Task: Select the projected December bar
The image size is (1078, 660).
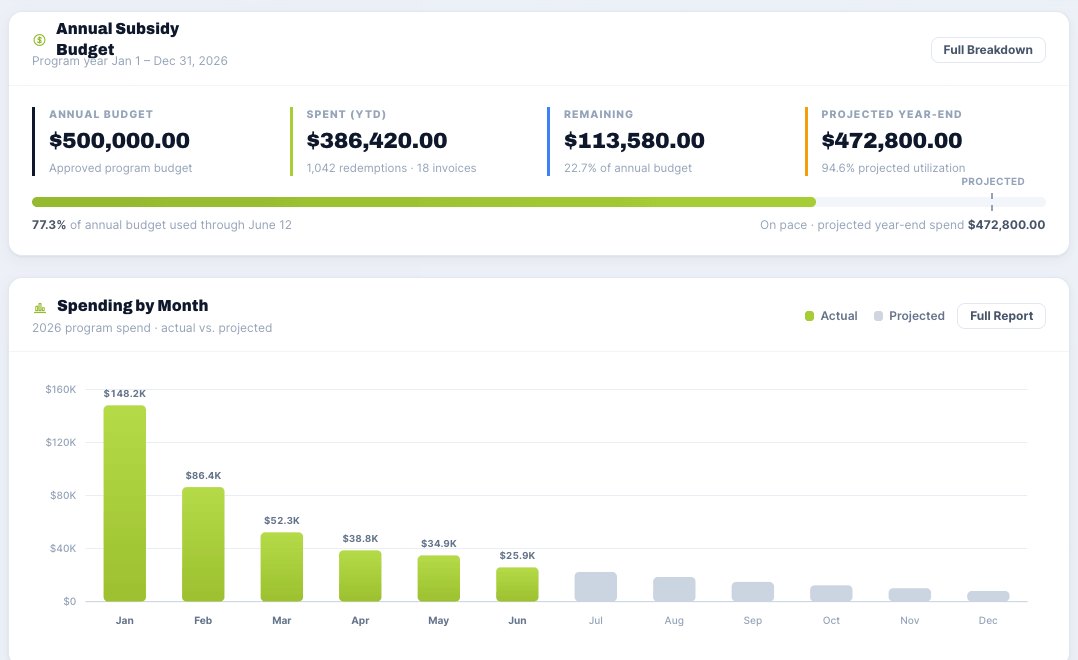Action: tap(988, 596)
